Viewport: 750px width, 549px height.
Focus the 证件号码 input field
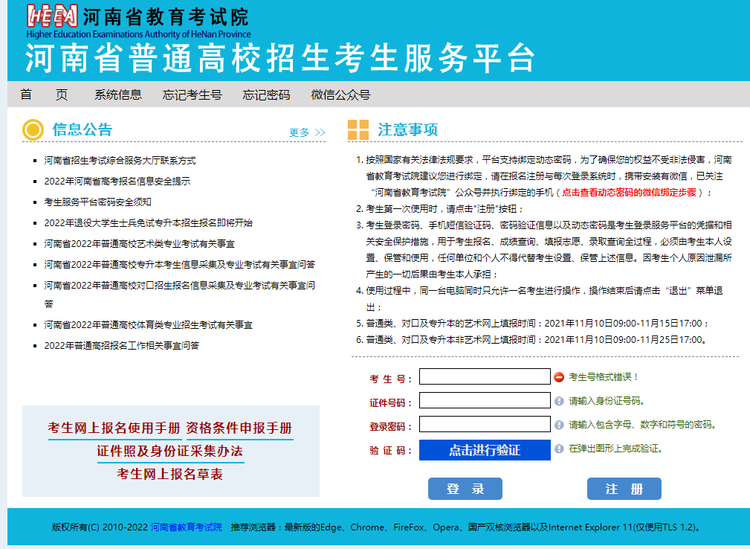coord(485,400)
